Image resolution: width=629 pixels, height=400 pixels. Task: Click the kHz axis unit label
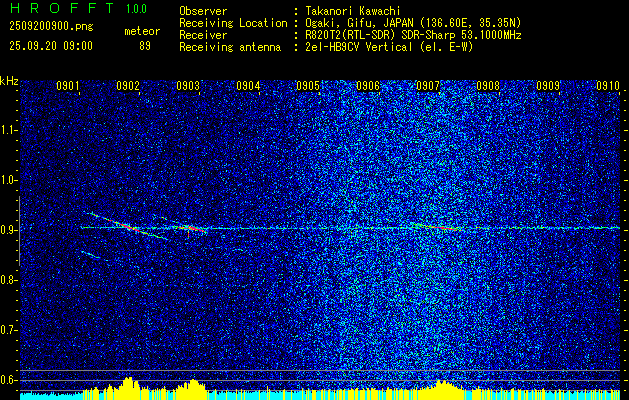click(9, 81)
